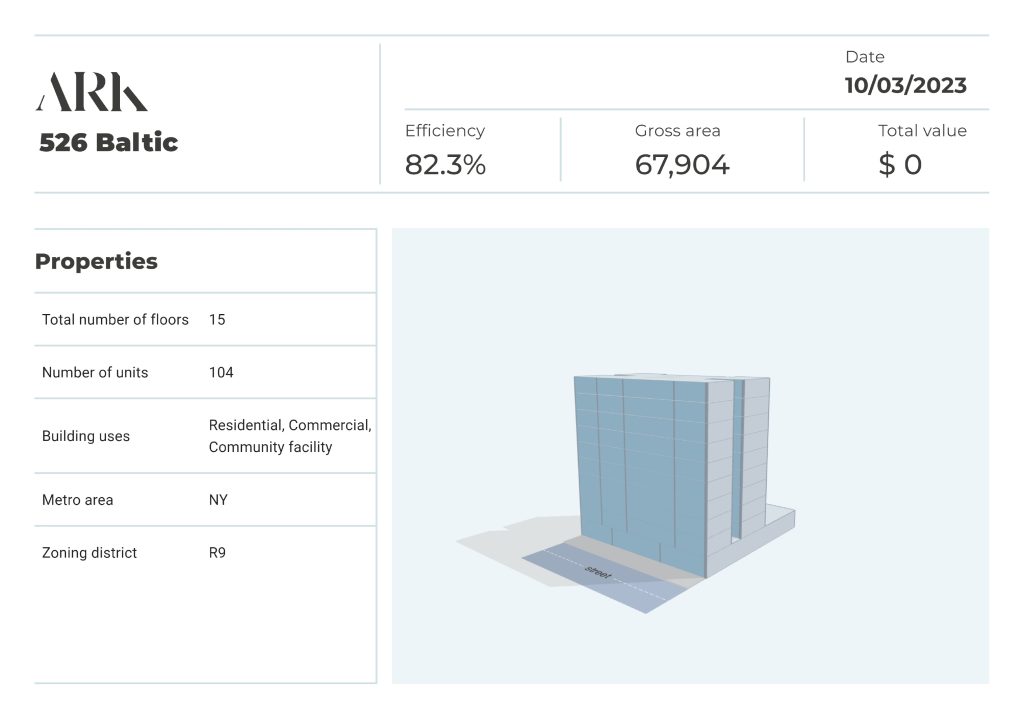
Task: Select the Zoning district value R9
Action: click(x=217, y=553)
